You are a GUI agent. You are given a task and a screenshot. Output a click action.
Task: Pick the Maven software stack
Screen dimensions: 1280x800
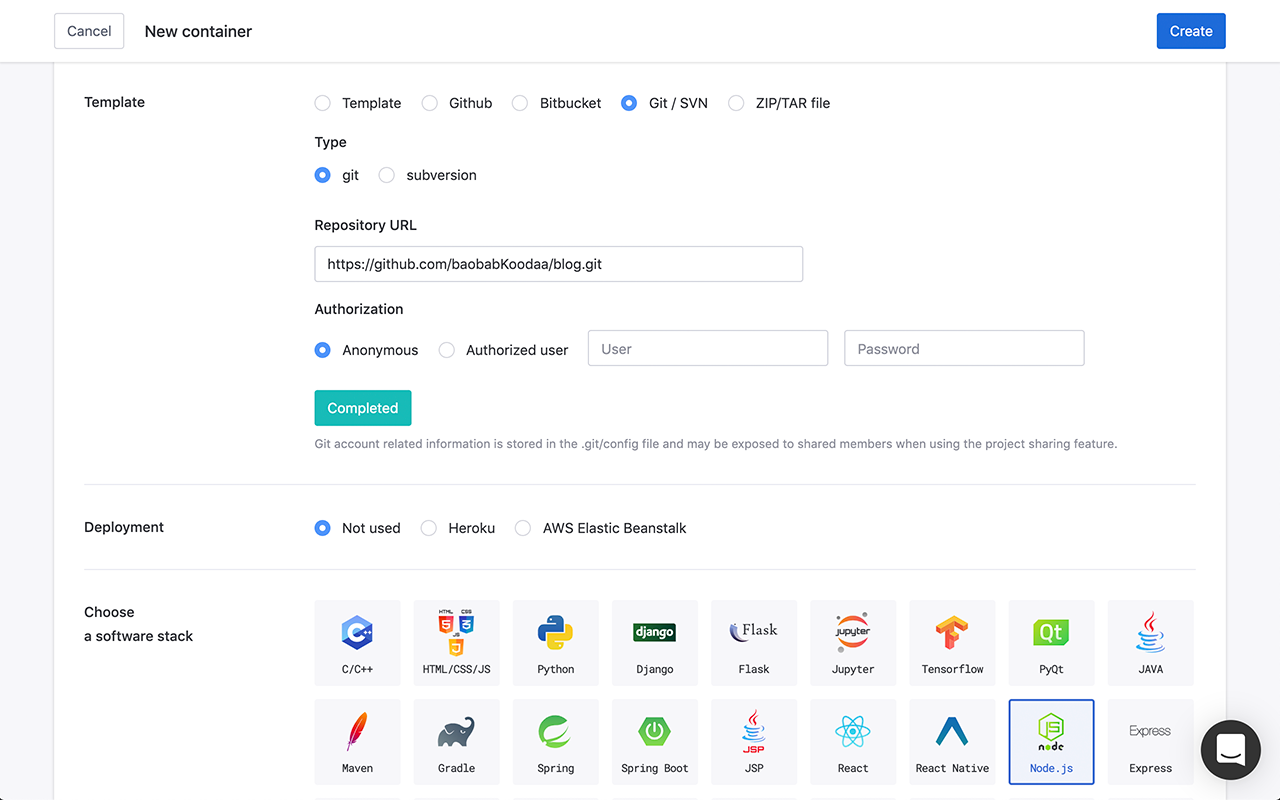(357, 741)
